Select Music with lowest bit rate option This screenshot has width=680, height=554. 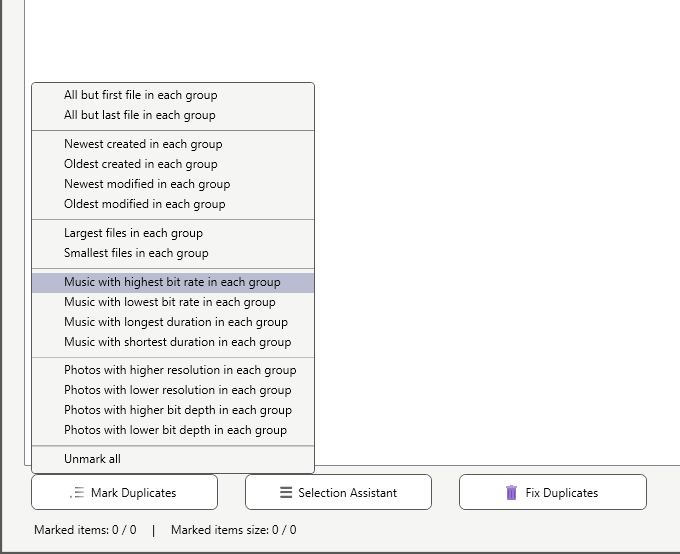coord(173,302)
